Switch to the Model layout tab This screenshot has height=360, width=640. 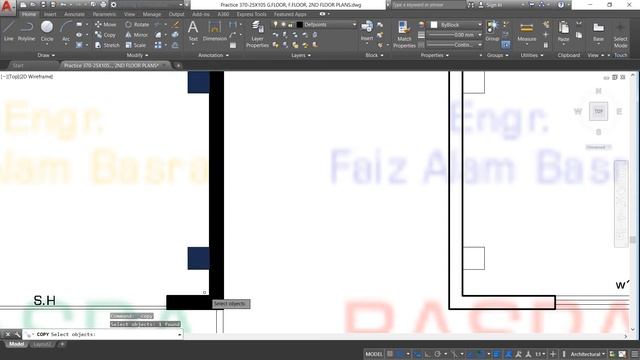coord(16,344)
